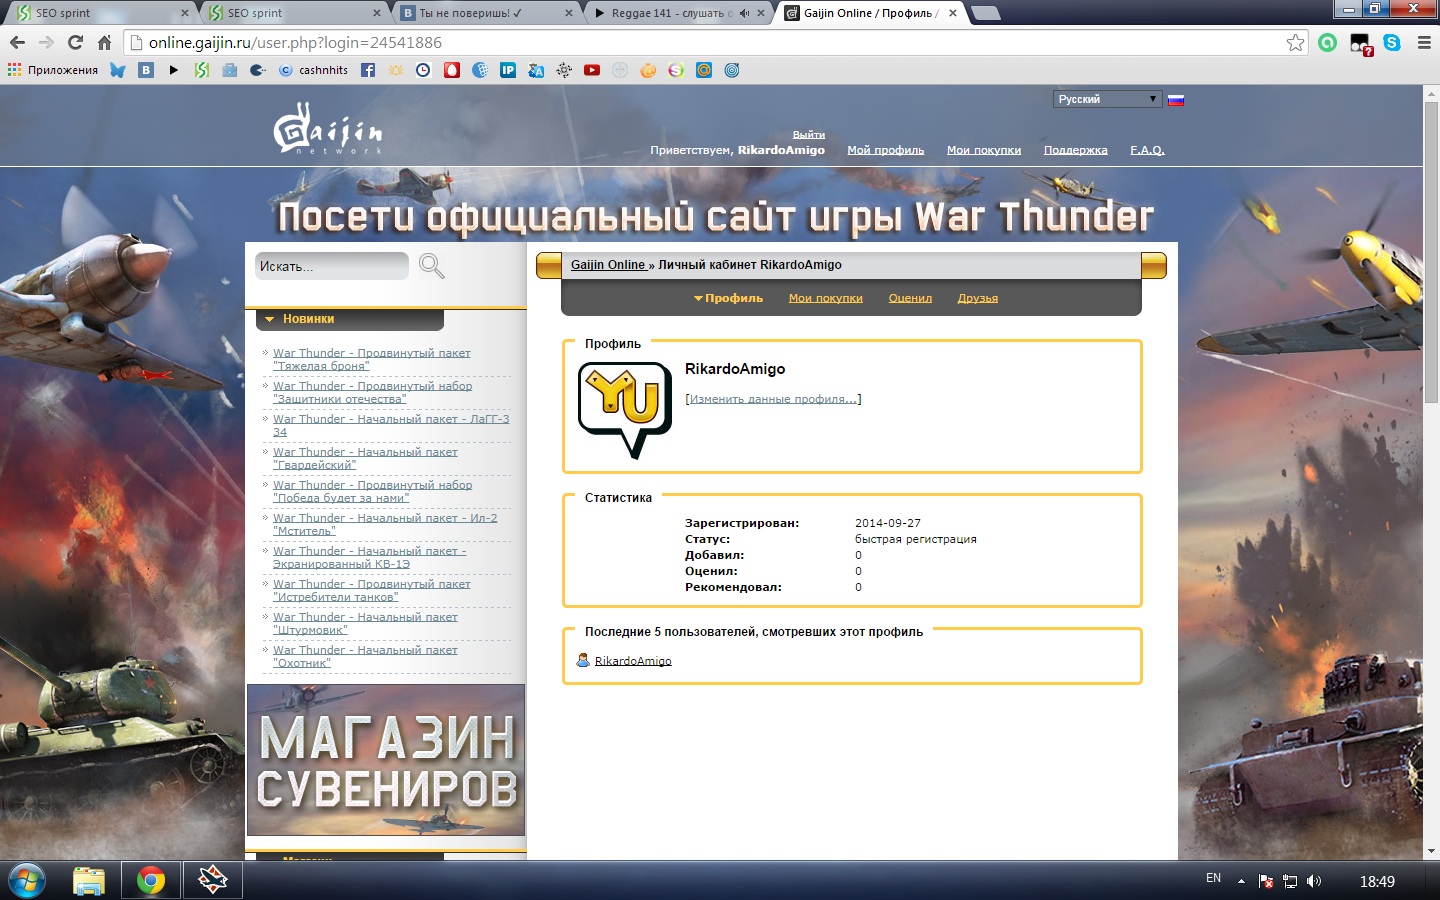Open Gaijin Online breadcrumb link
This screenshot has height=900, width=1440.
608,265
